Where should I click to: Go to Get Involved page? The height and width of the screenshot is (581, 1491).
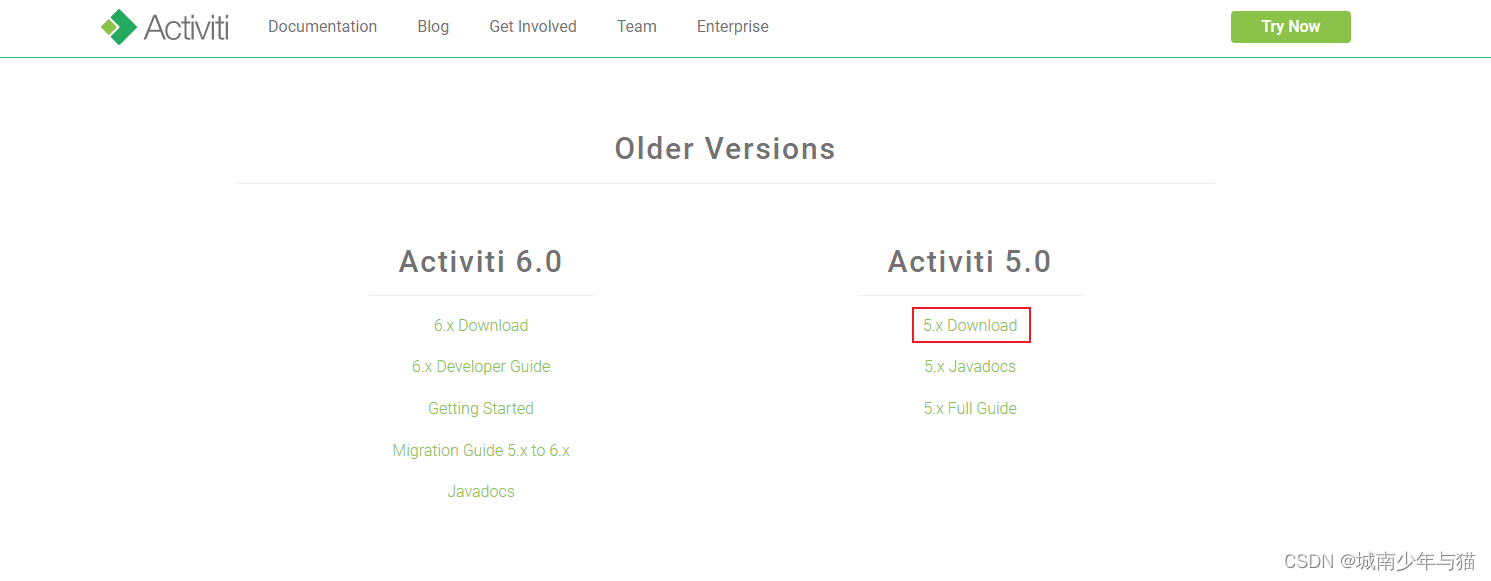(x=533, y=27)
